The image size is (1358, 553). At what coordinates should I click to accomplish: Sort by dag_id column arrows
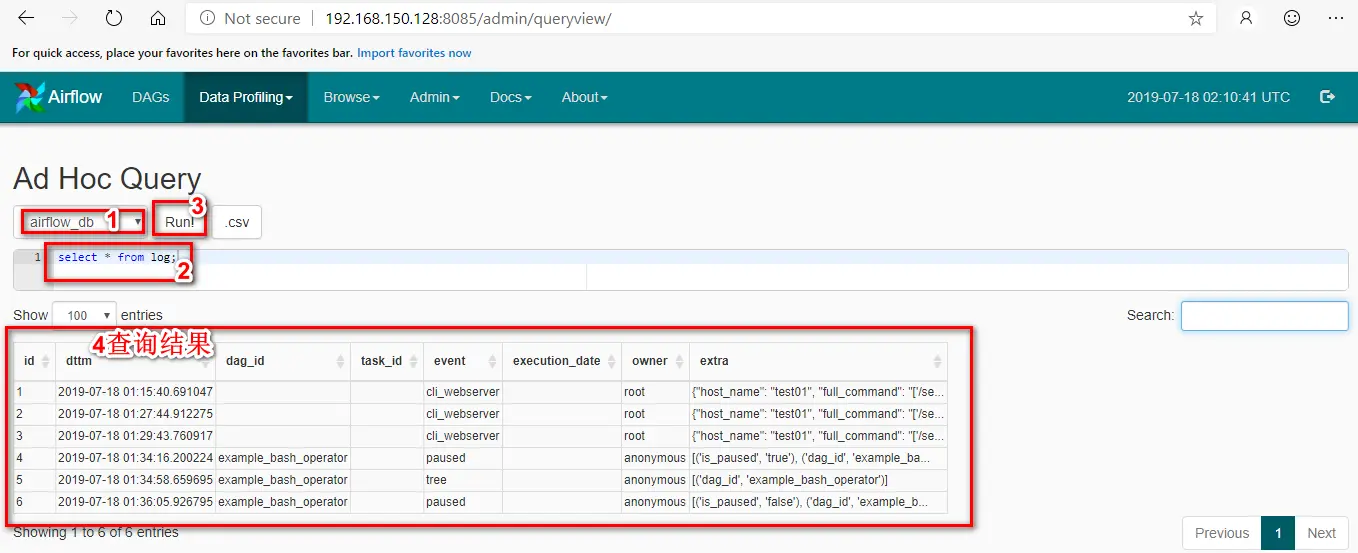339,361
